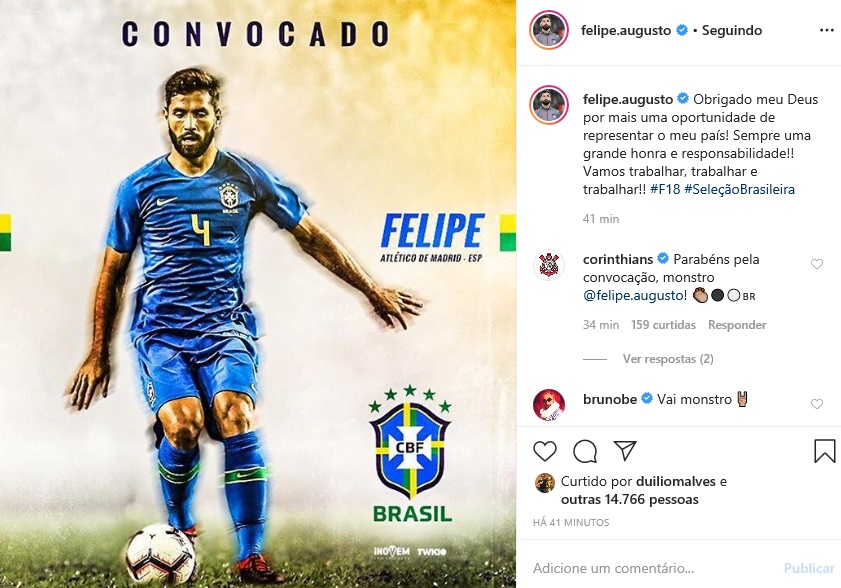Like brunobe's comment with small heart
Viewport: 841px width, 588px height.
click(816, 404)
